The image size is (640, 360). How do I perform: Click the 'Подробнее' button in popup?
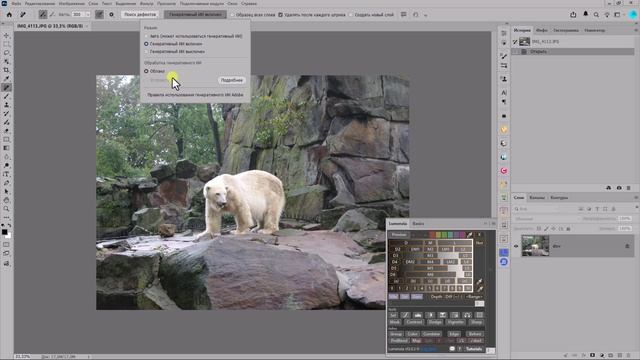pyautogui.click(x=232, y=80)
